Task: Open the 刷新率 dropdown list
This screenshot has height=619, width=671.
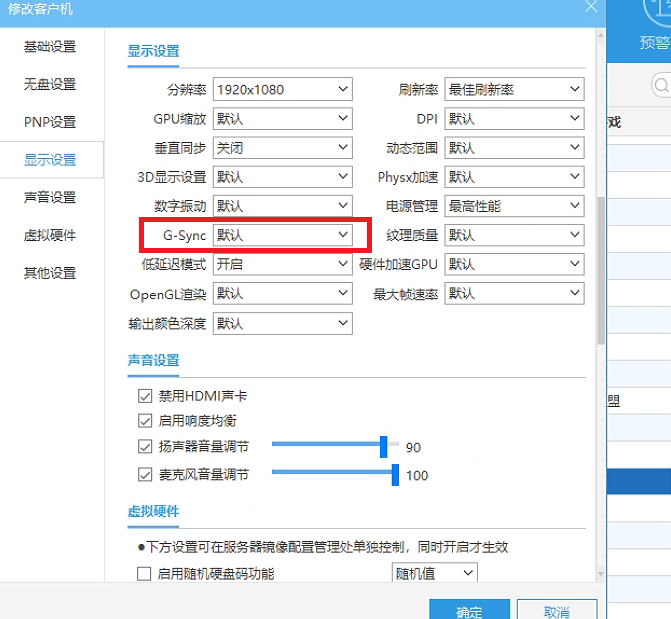Action: point(513,90)
